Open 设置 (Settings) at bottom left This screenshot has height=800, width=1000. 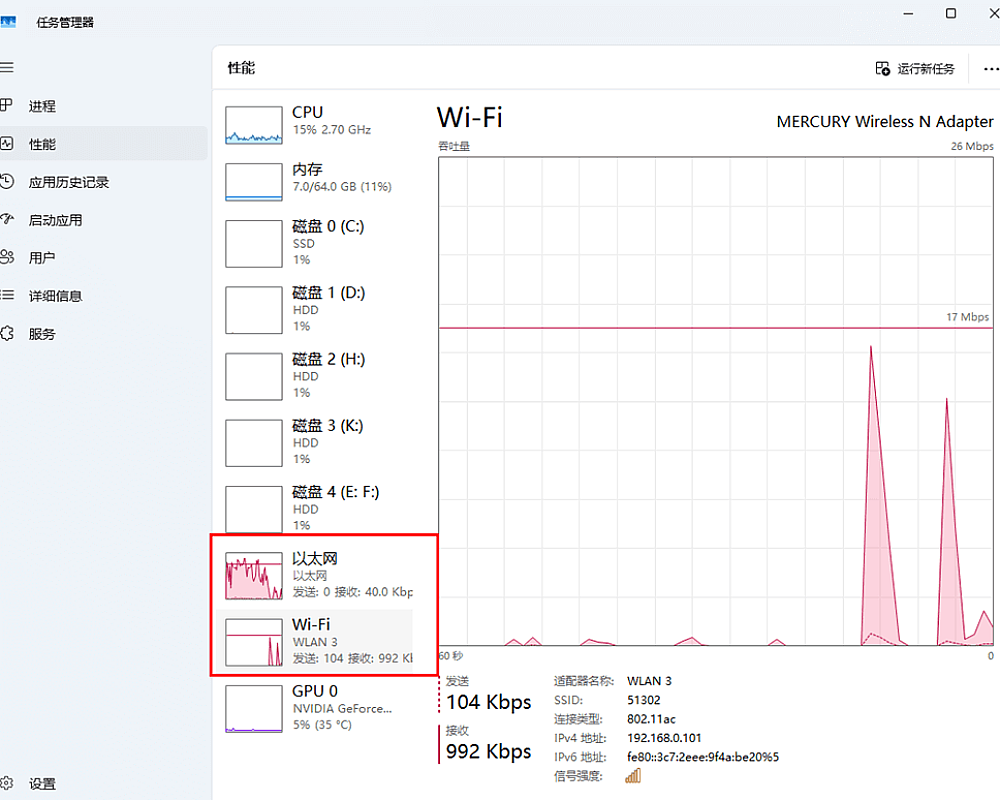tap(42, 784)
